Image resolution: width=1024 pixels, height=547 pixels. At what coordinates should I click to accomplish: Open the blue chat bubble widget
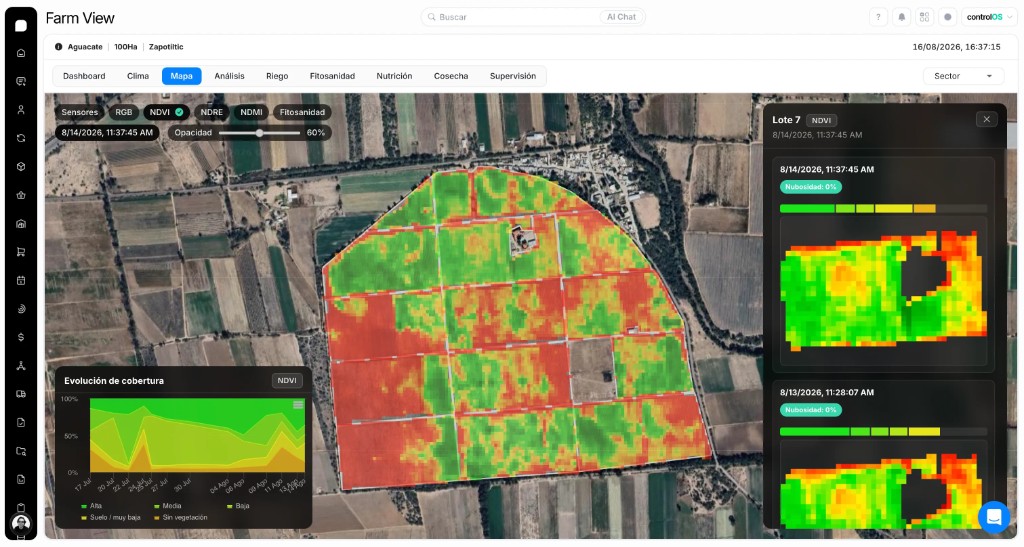pos(994,517)
